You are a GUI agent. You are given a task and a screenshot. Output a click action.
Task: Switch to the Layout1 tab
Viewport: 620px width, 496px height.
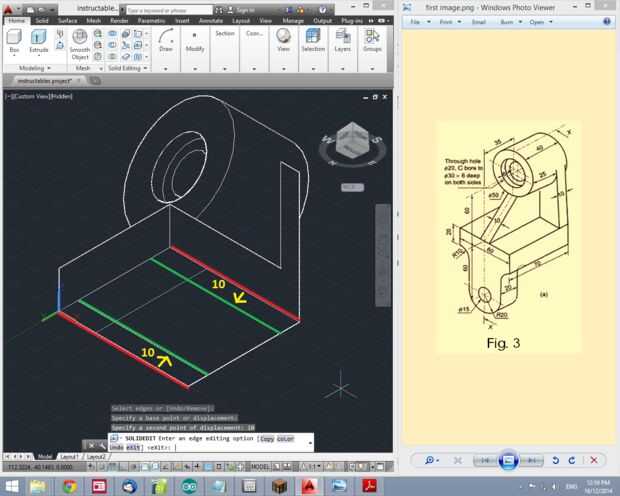click(68, 457)
